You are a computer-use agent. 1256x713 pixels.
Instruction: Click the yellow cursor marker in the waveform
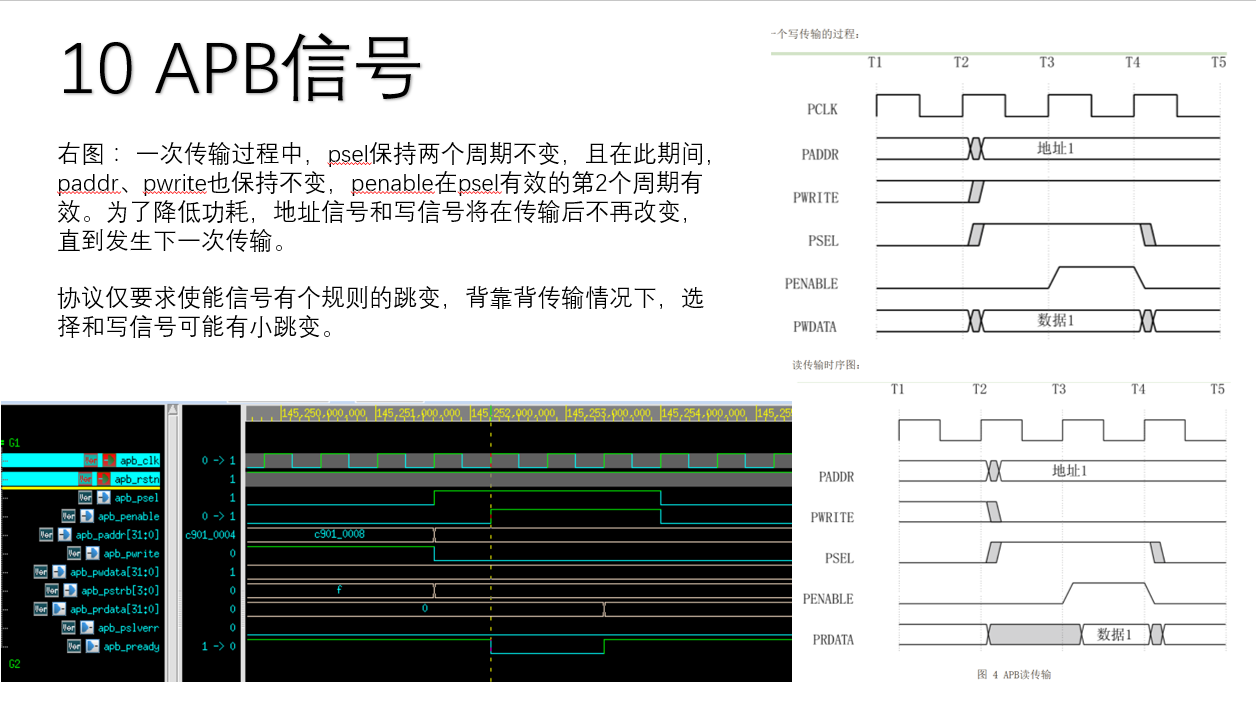coord(490,550)
